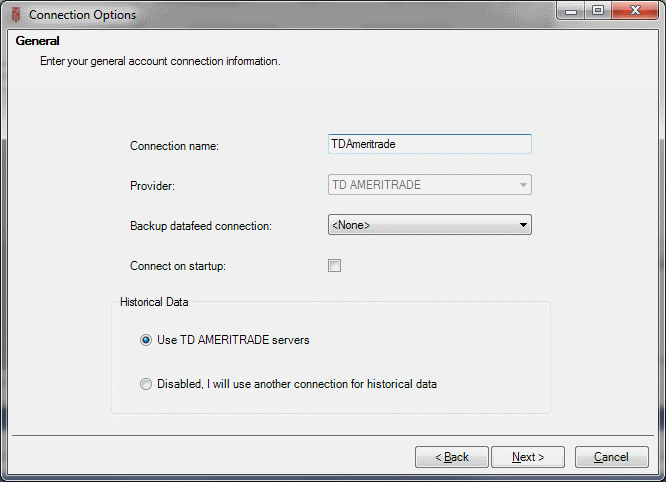The width and height of the screenshot is (666, 482).
Task: Click the application icon in the title bar
Action: [15, 14]
